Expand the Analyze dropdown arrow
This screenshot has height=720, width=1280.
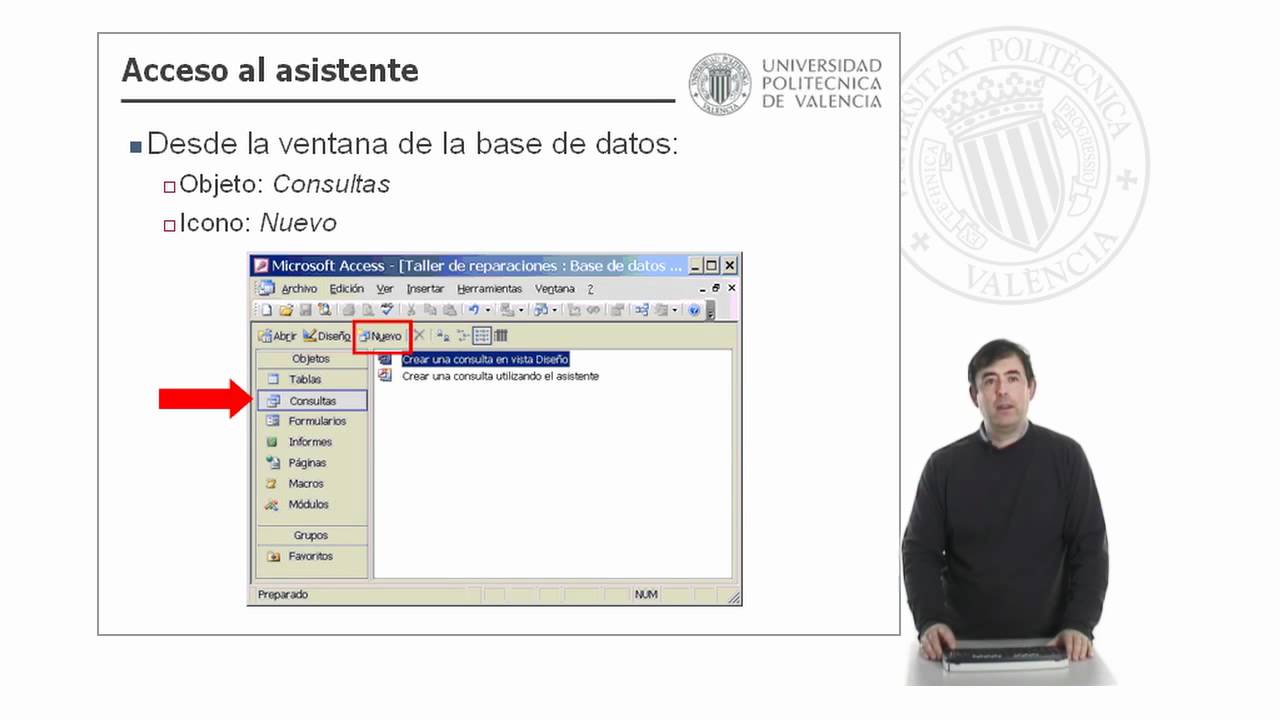pos(555,310)
